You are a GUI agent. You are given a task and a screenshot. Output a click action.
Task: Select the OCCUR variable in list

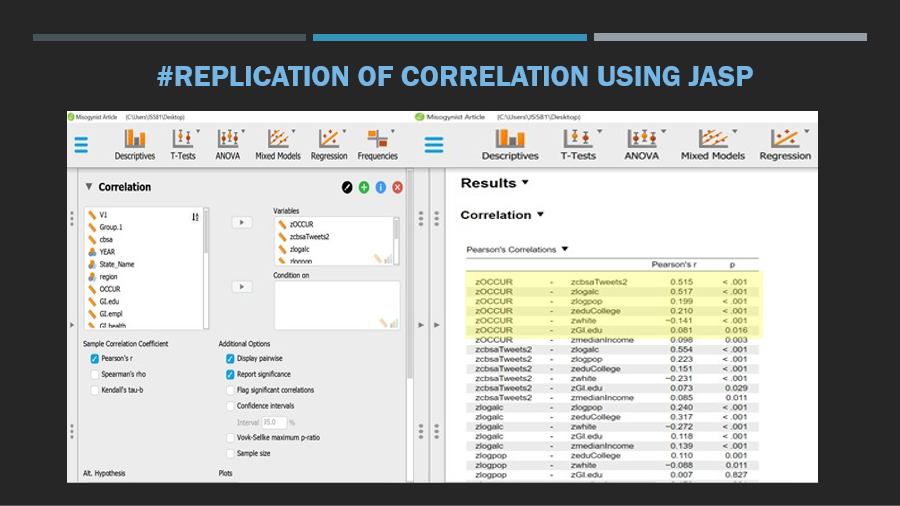click(110, 289)
